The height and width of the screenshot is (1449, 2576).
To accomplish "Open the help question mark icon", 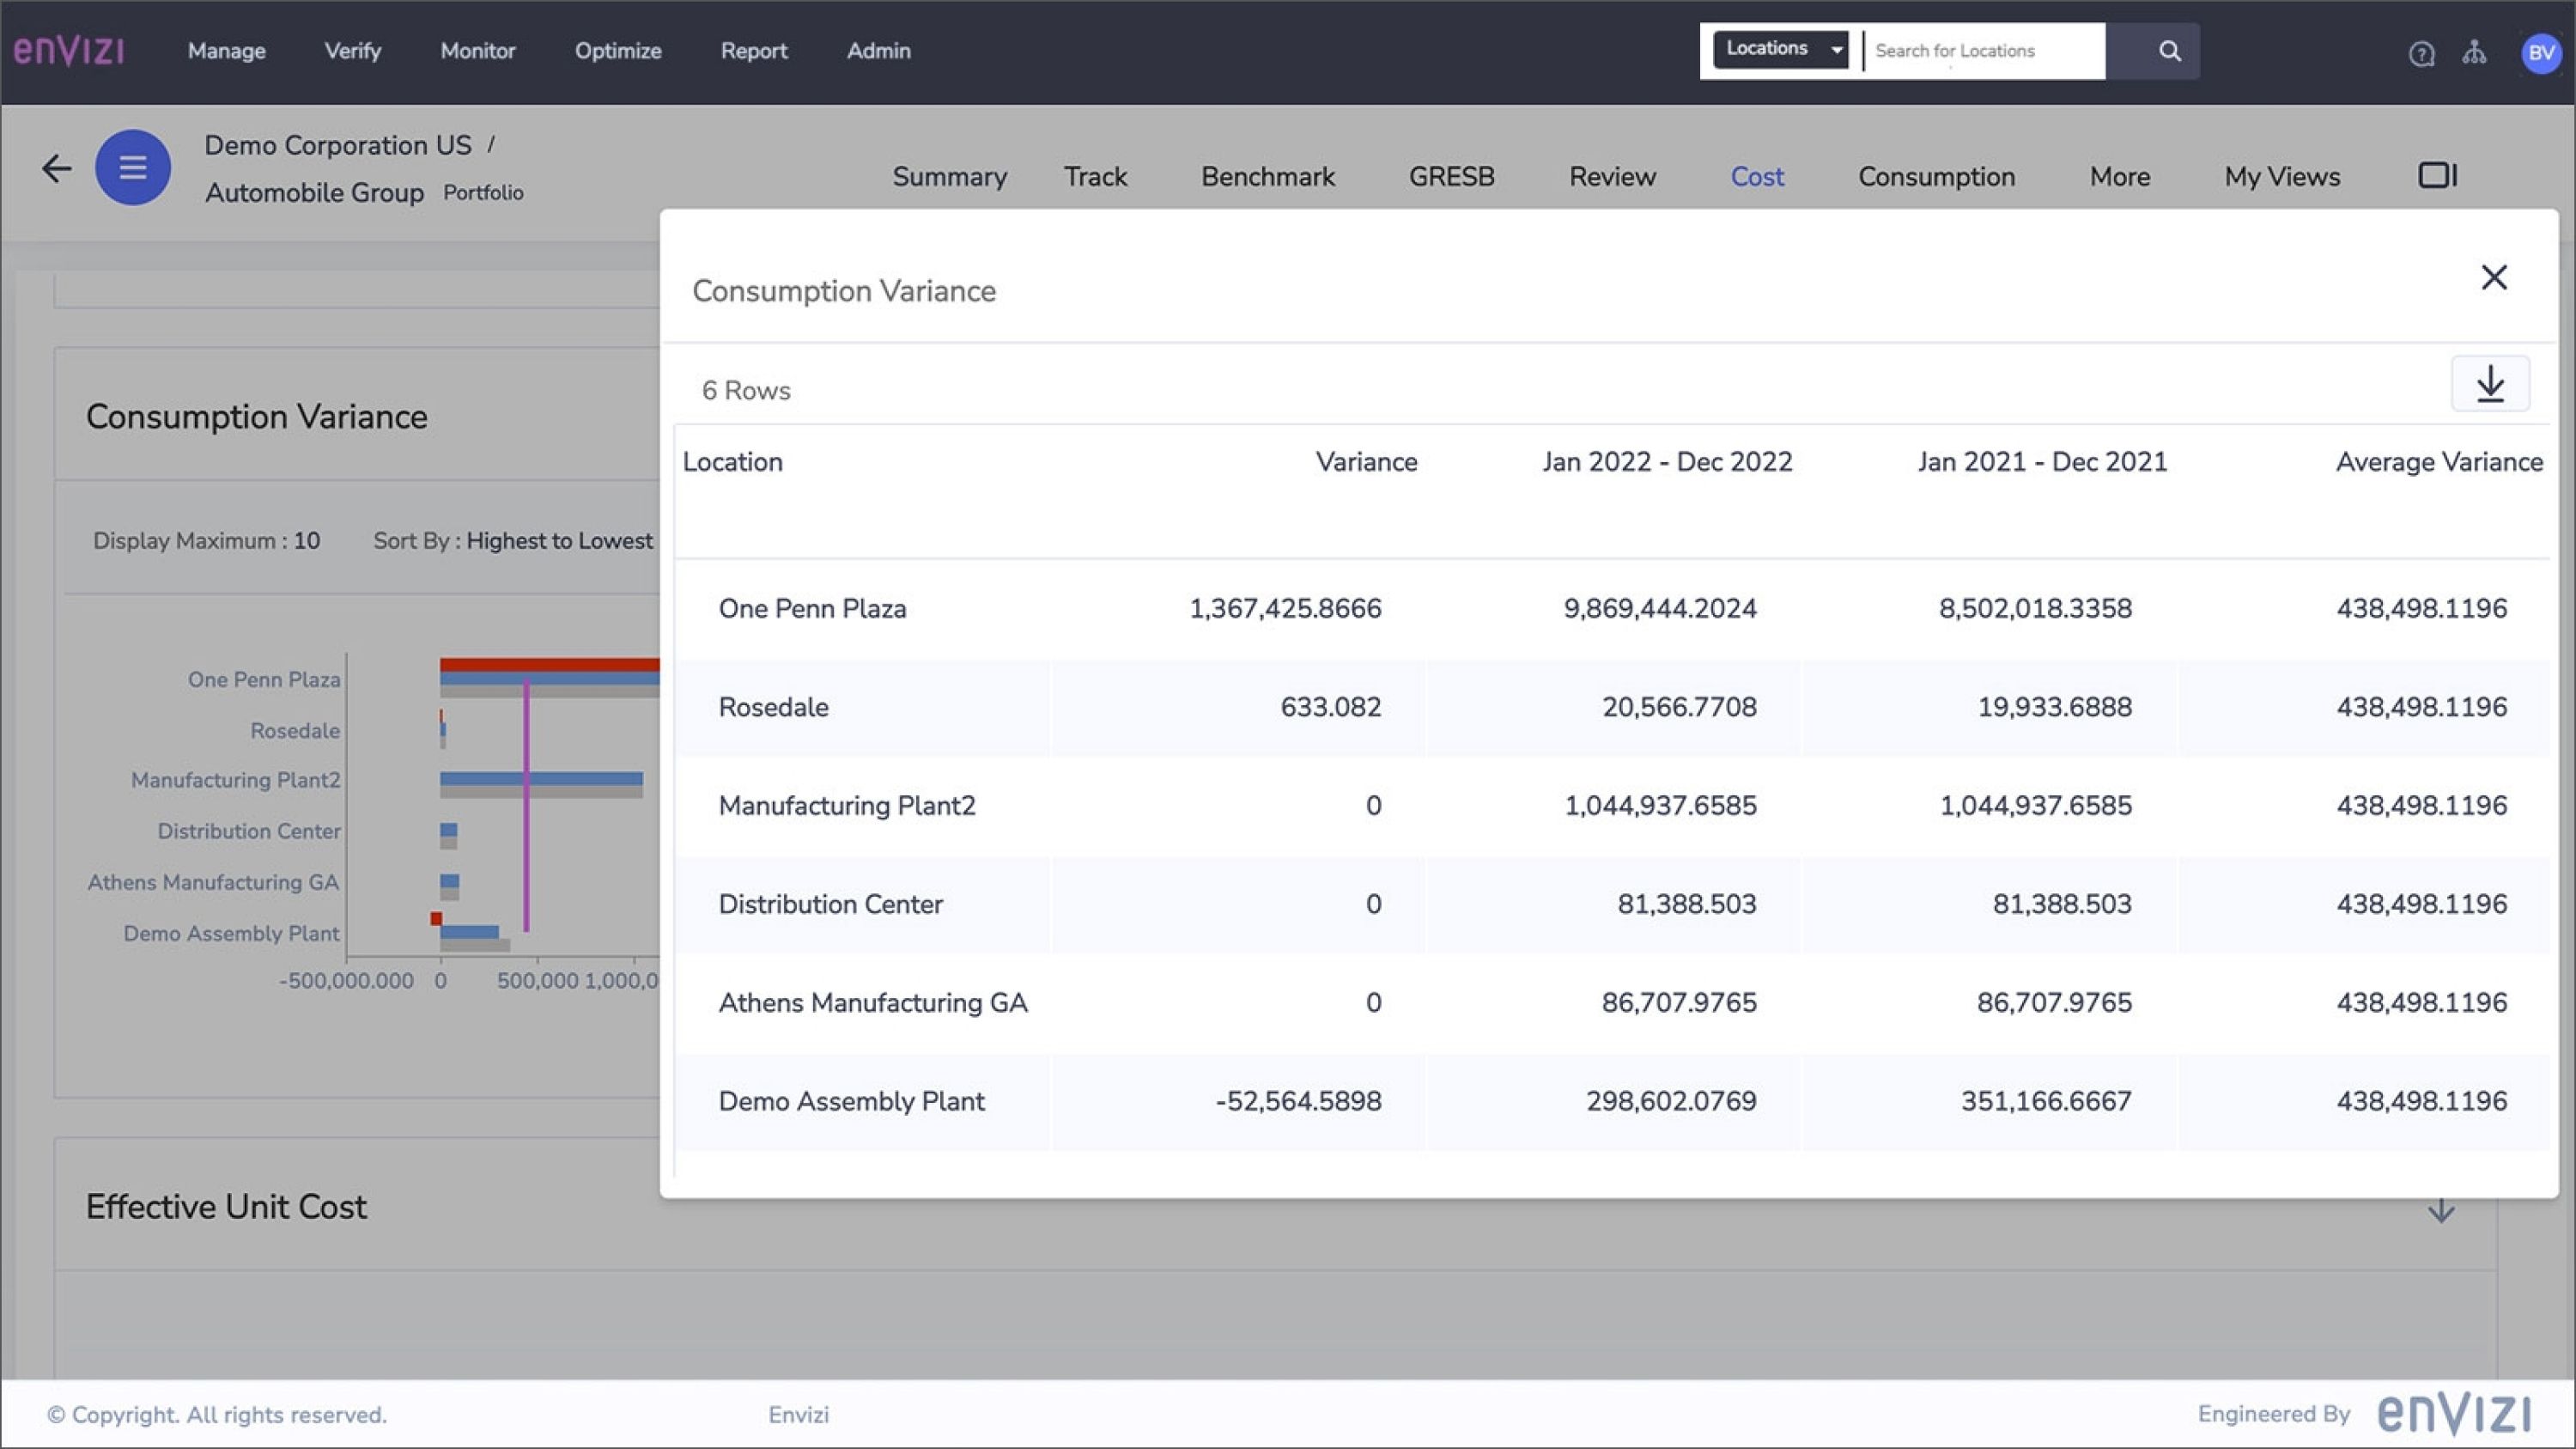I will coord(2421,53).
